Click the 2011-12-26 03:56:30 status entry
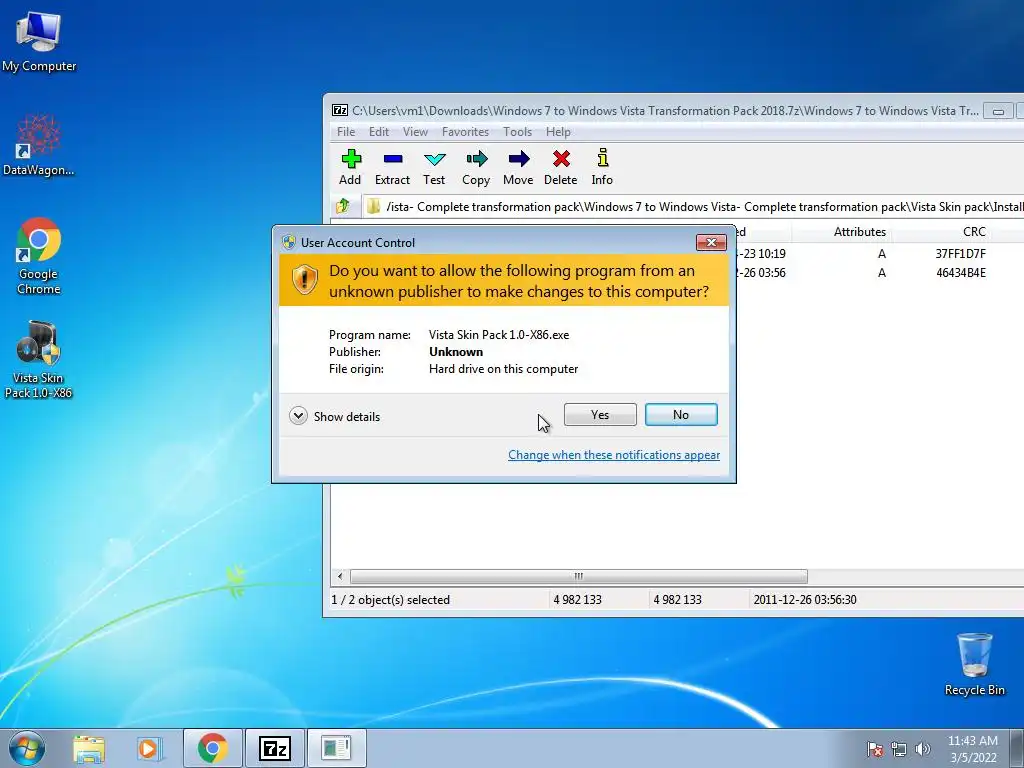This screenshot has width=1024, height=768. [805, 600]
